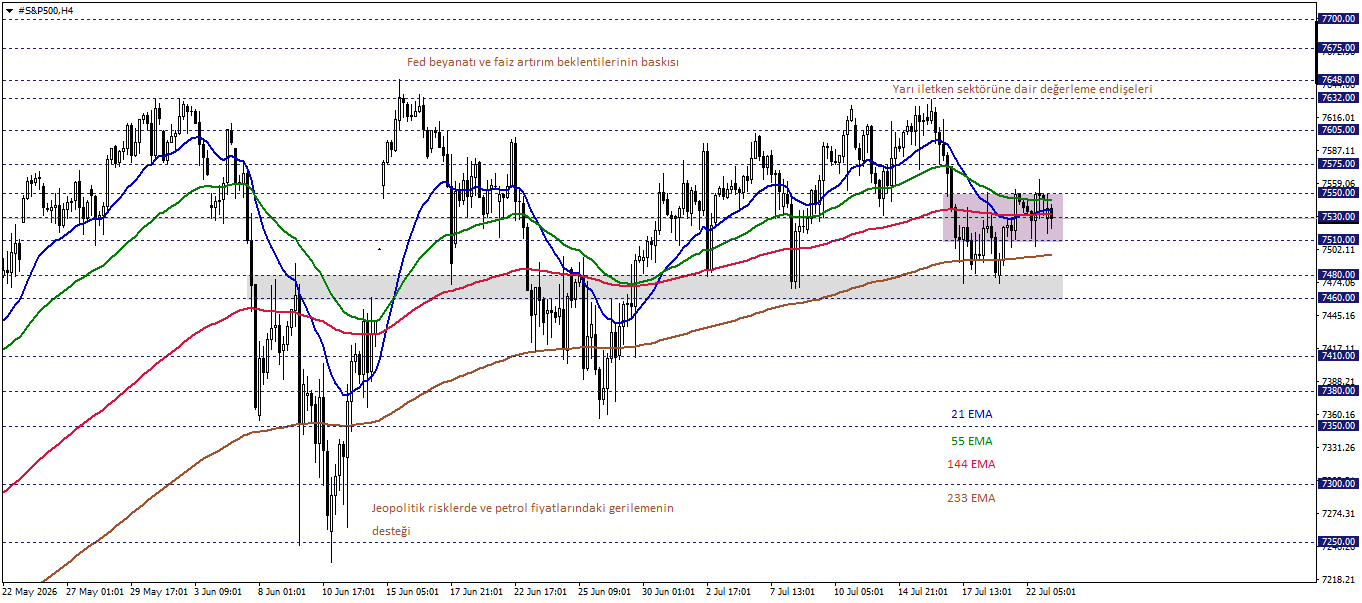Click the 7410.00 price level label
This screenshot has height=603, width=1362.
point(1337,356)
